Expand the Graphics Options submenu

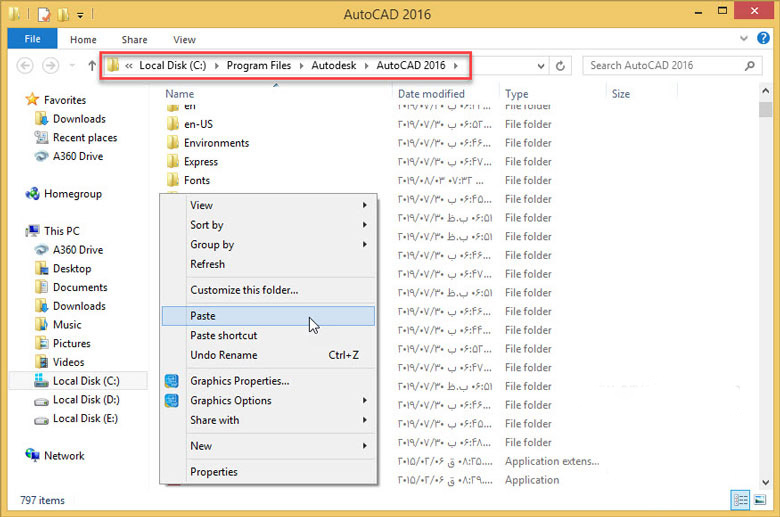click(268, 401)
